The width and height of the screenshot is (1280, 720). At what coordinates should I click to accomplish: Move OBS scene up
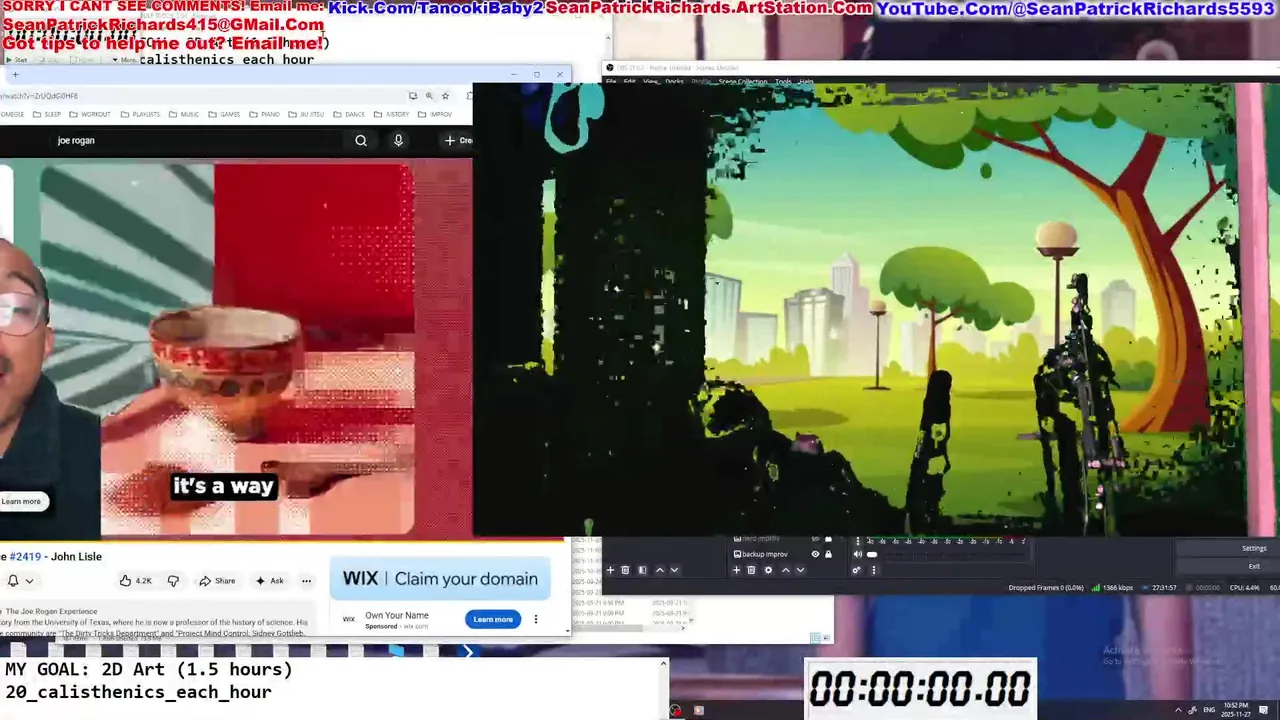click(659, 570)
